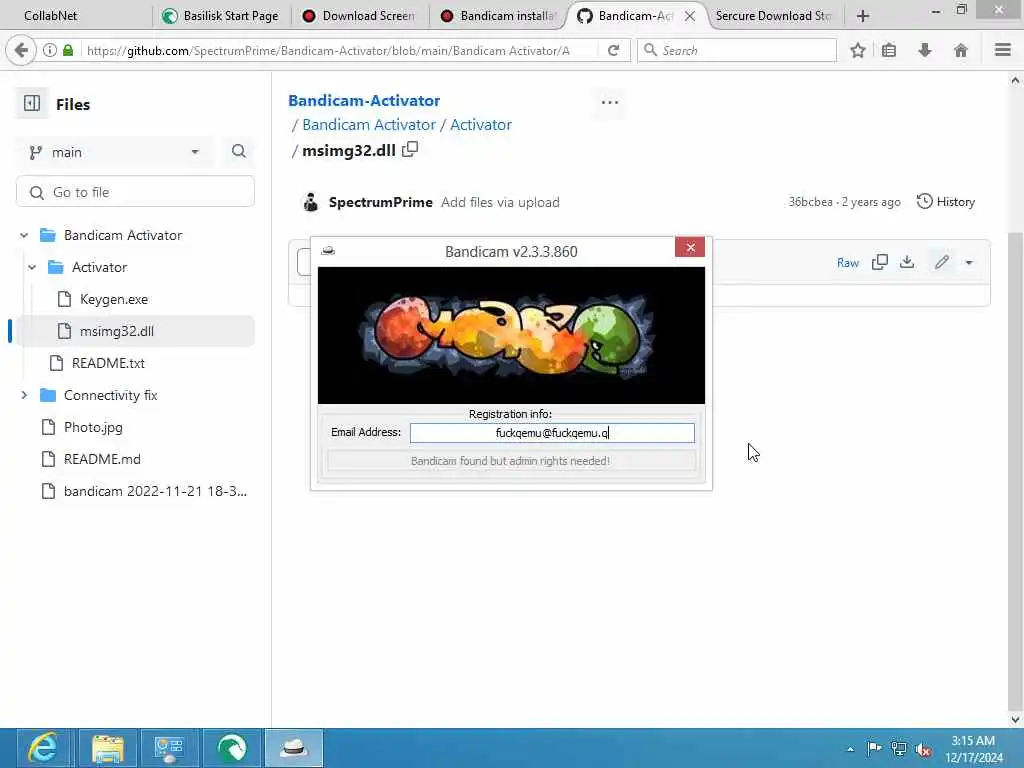Open a new browser tab
Viewport: 1024px width, 768px height.
coord(863,16)
